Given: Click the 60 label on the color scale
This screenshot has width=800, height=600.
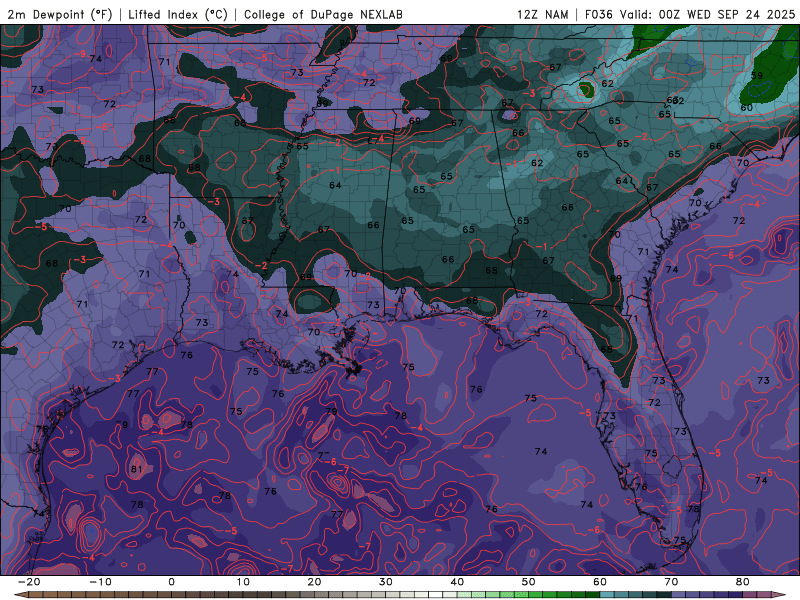Looking at the screenshot, I should tap(600, 582).
